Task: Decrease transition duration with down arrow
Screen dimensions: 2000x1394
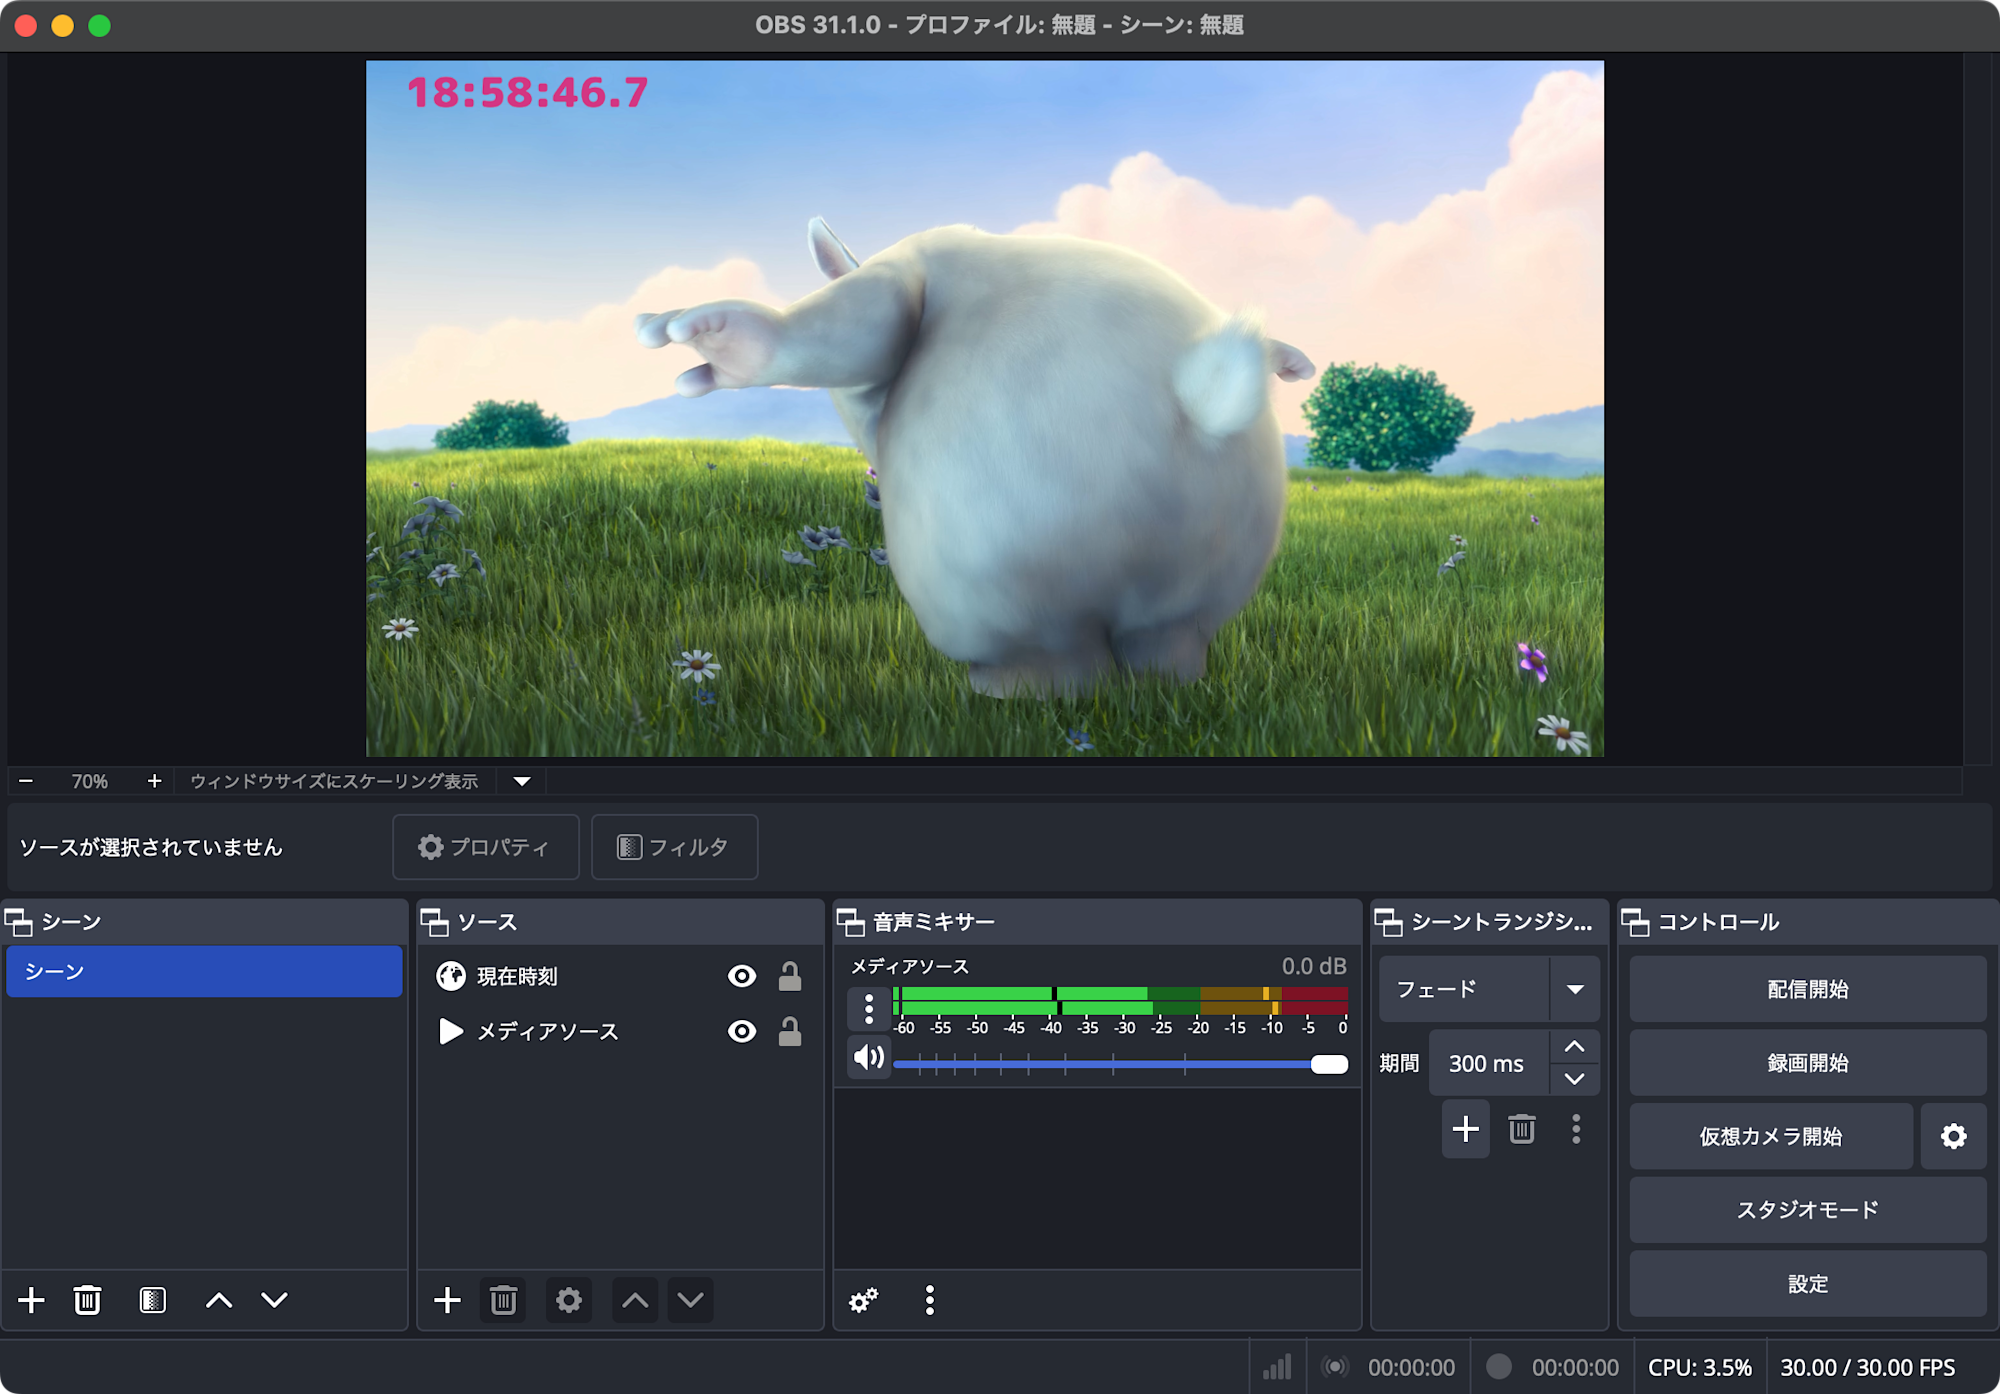Action: [x=1574, y=1079]
